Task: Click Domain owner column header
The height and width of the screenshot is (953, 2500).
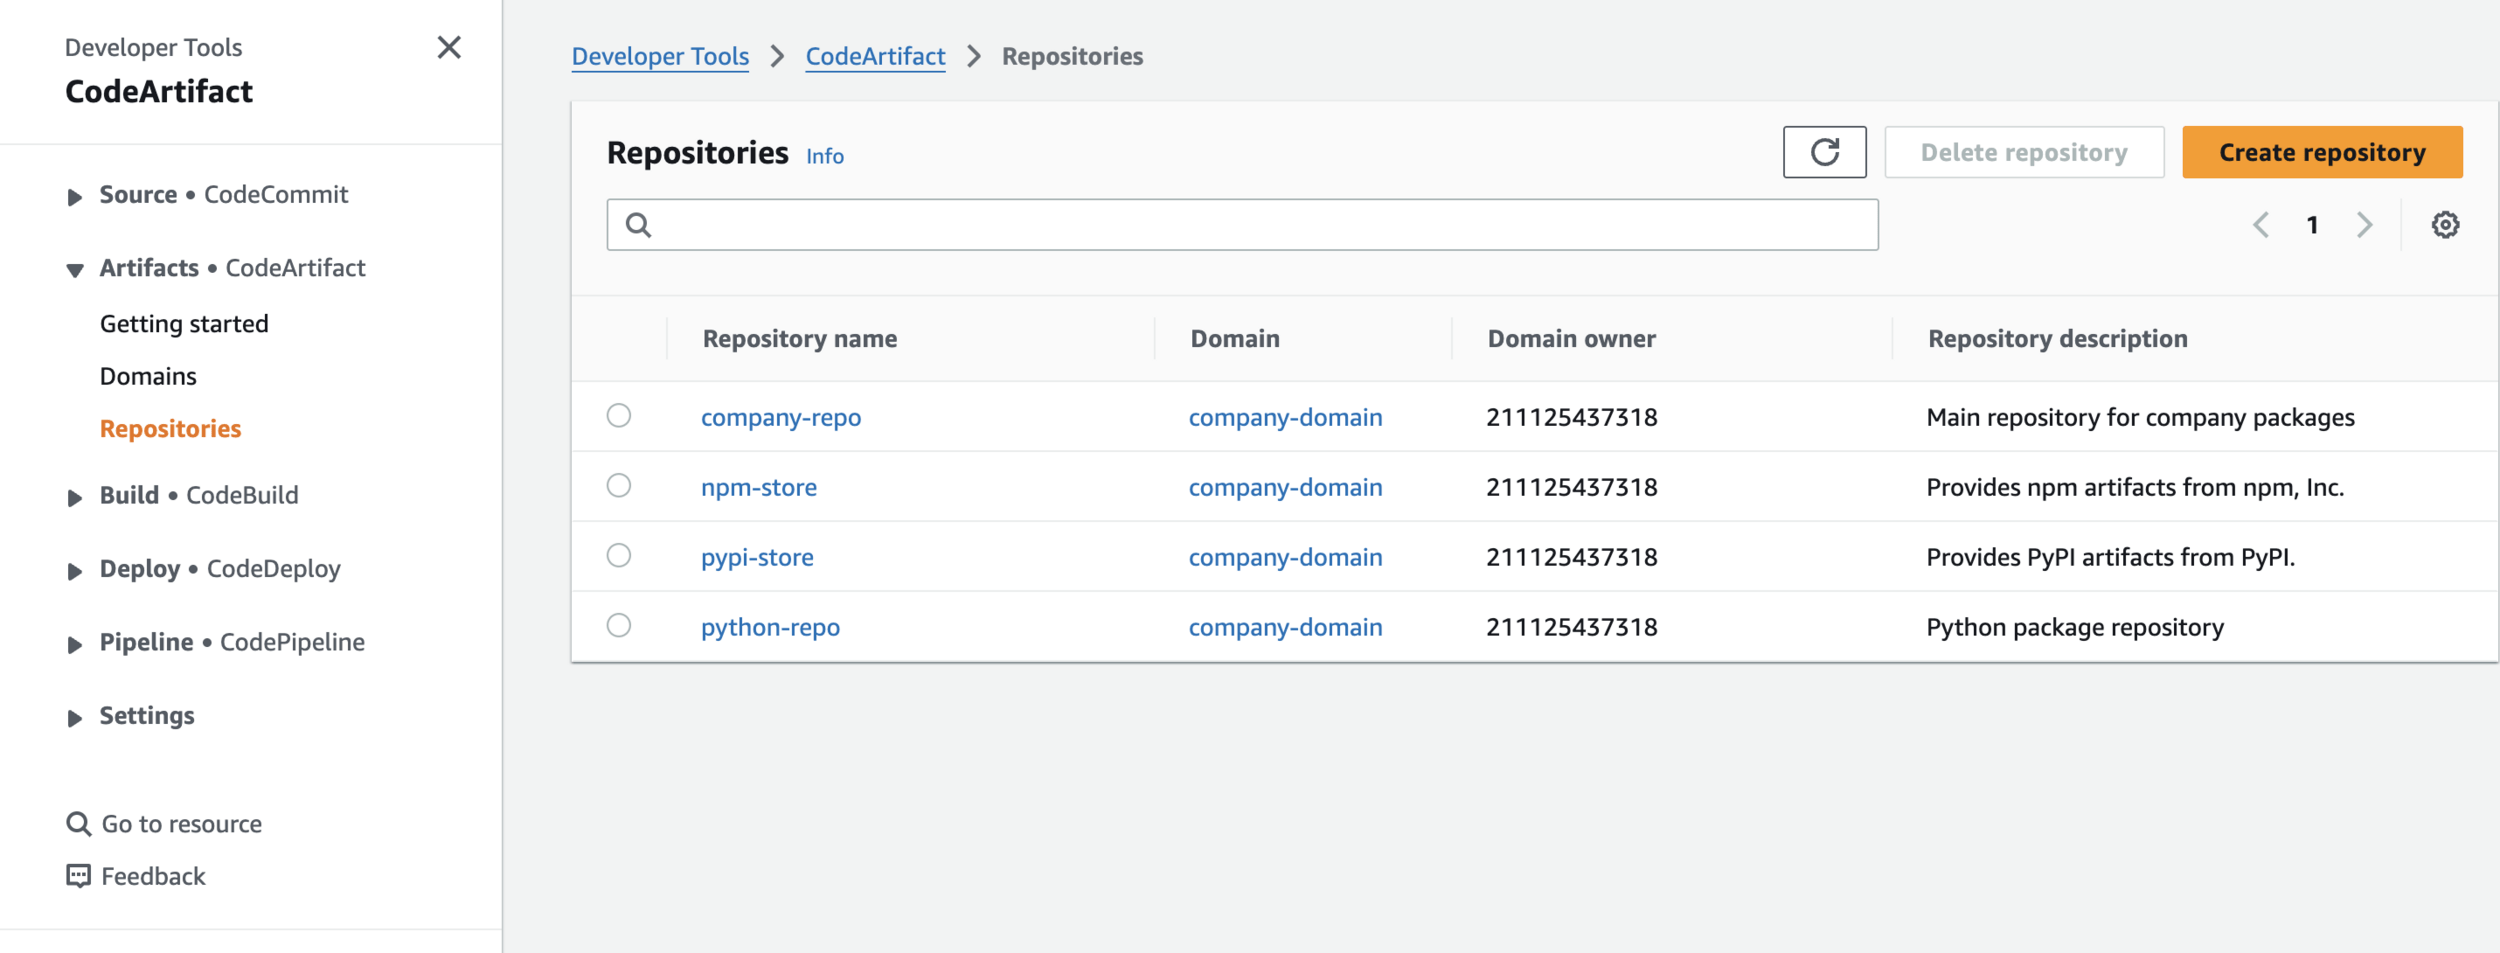Action: [x=1571, y=339]
